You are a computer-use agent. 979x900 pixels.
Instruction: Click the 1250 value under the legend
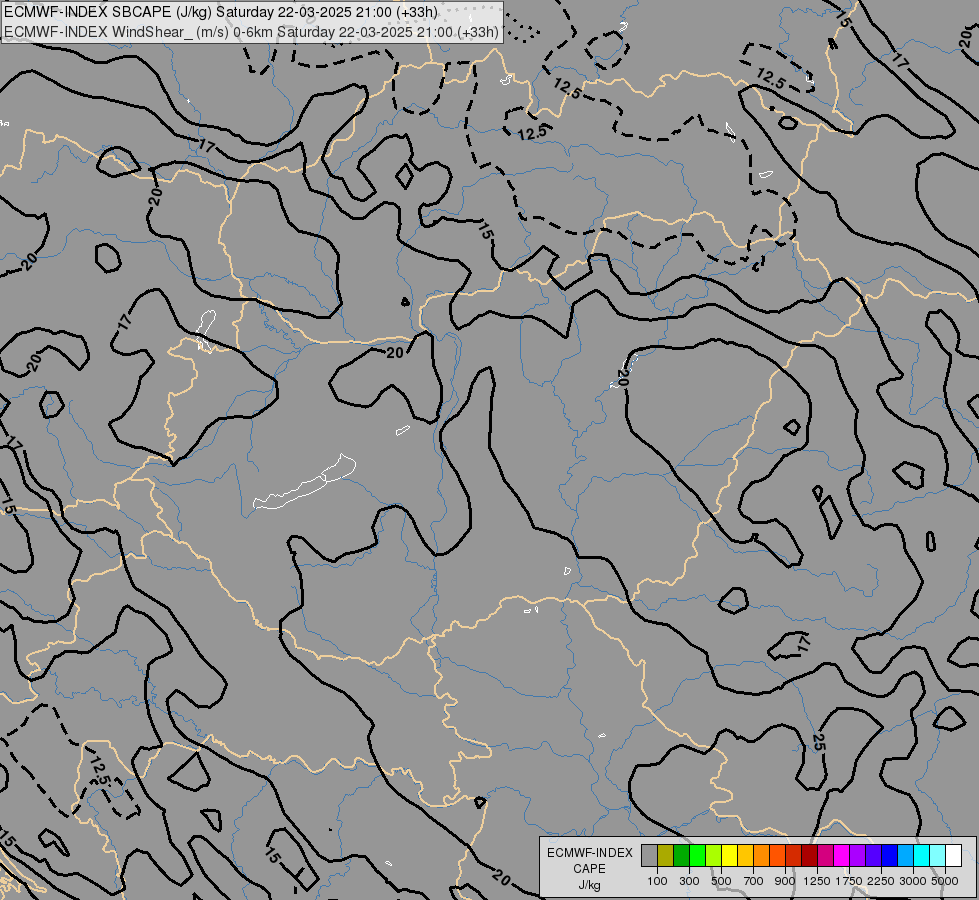[817, 881]
